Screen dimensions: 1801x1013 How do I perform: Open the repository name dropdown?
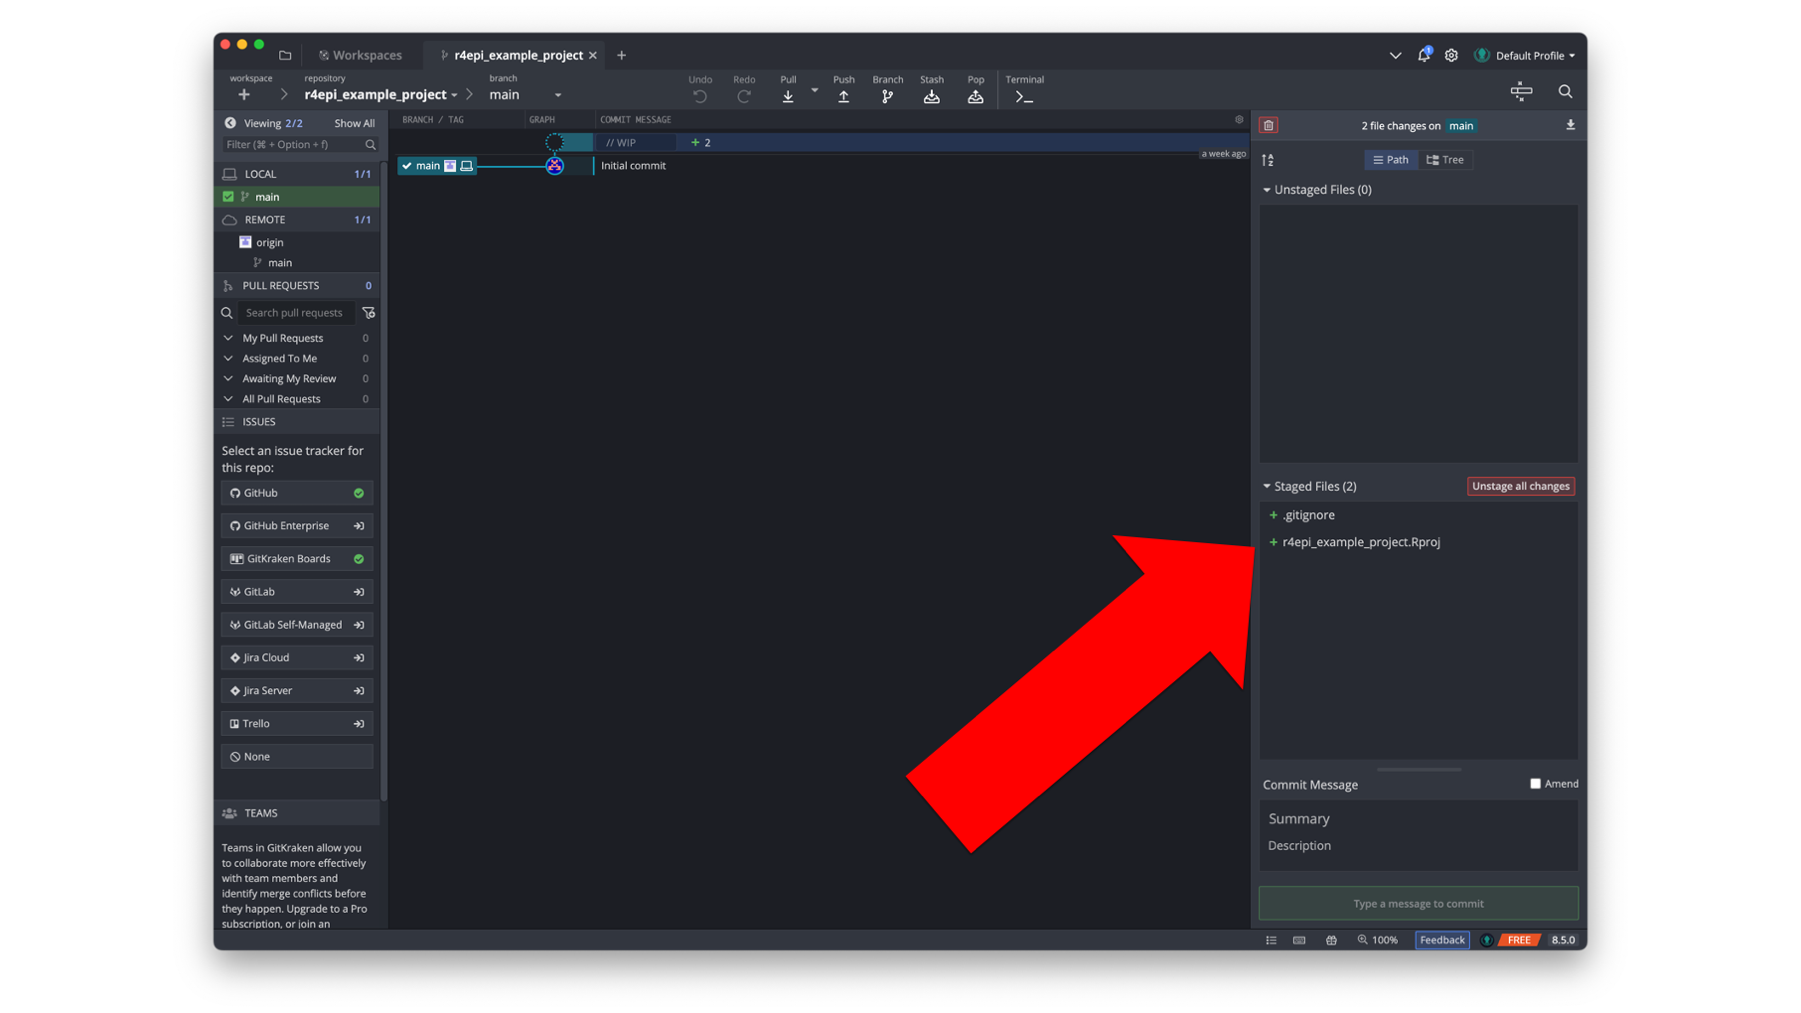click(x=381, y=95)
